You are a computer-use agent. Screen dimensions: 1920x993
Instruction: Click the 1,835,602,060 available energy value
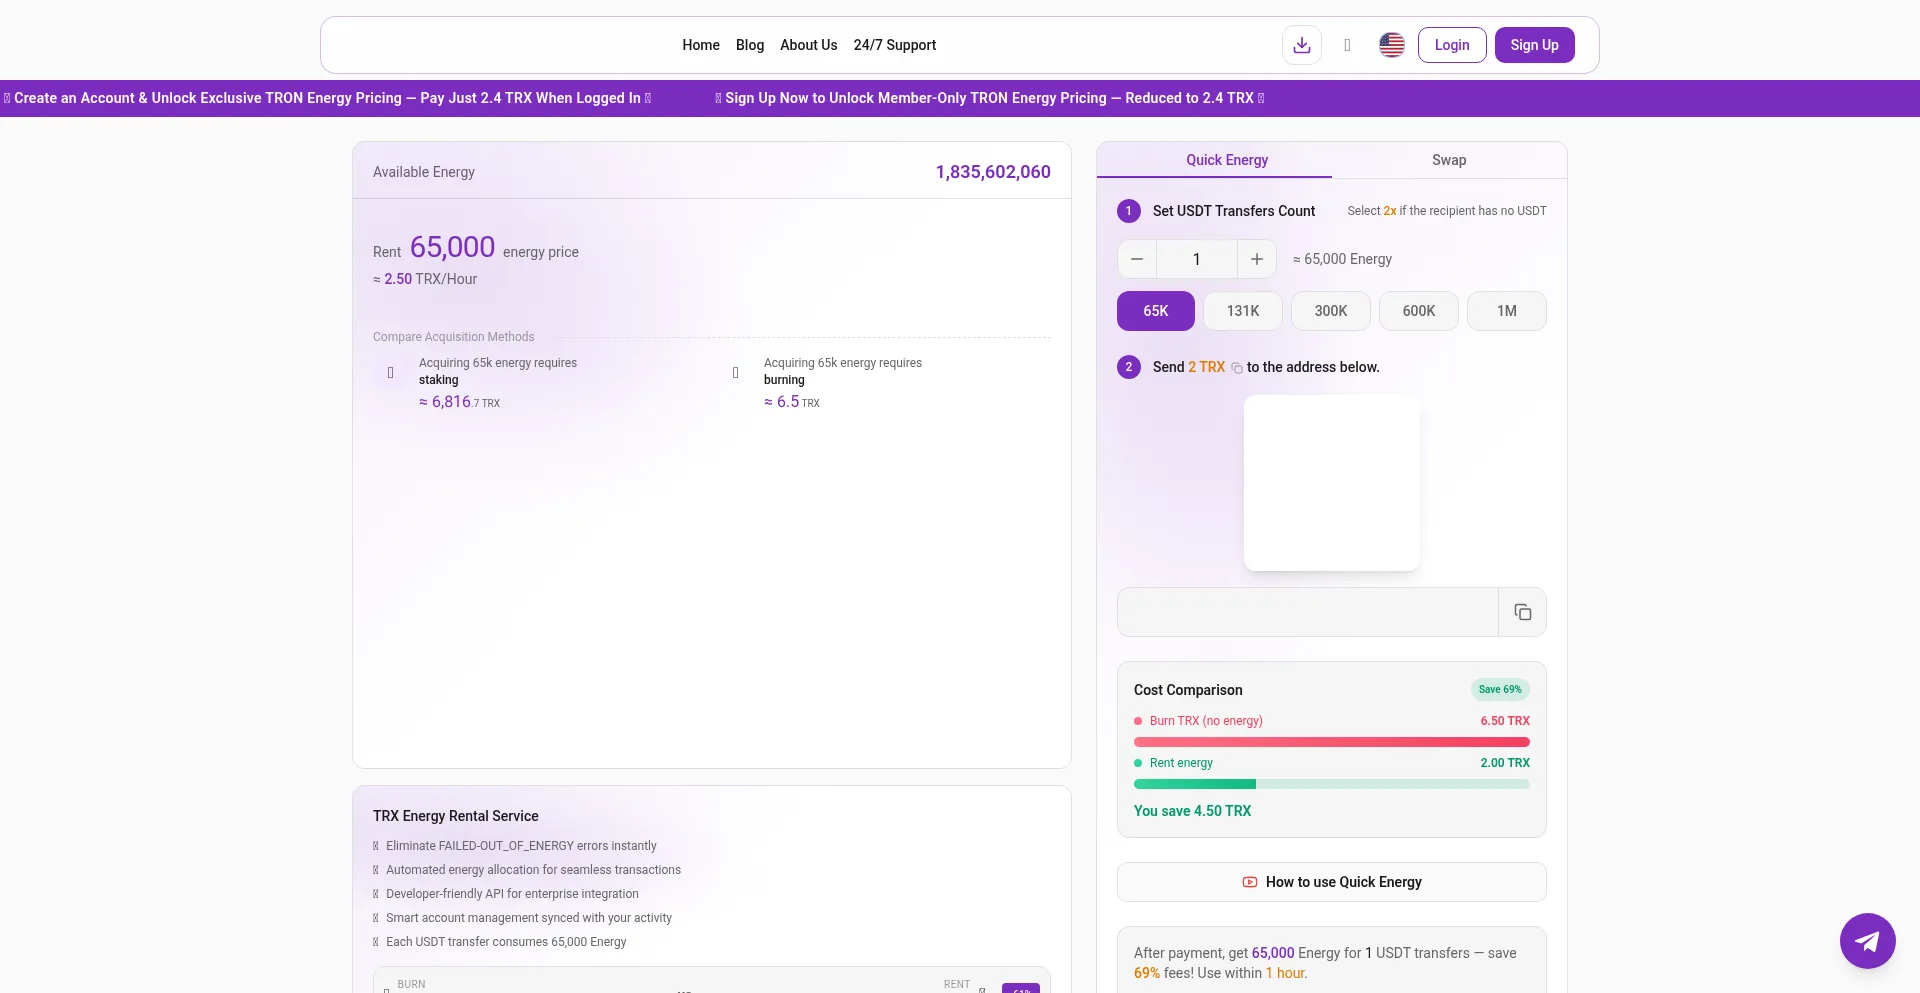click(993, 172)
